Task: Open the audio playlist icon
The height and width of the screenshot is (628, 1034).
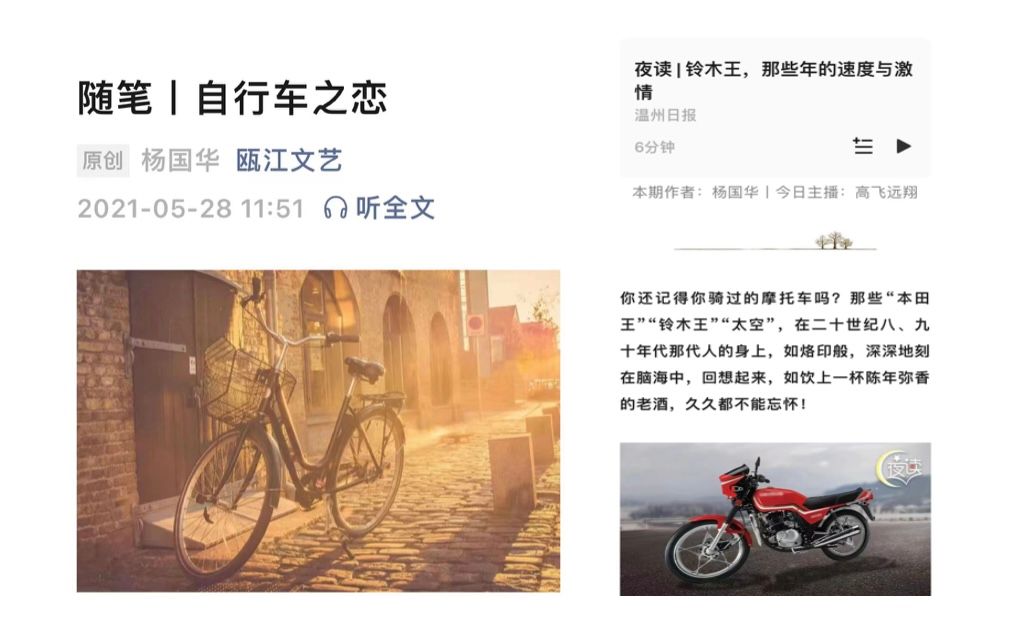Action: (x=863, y=146)
